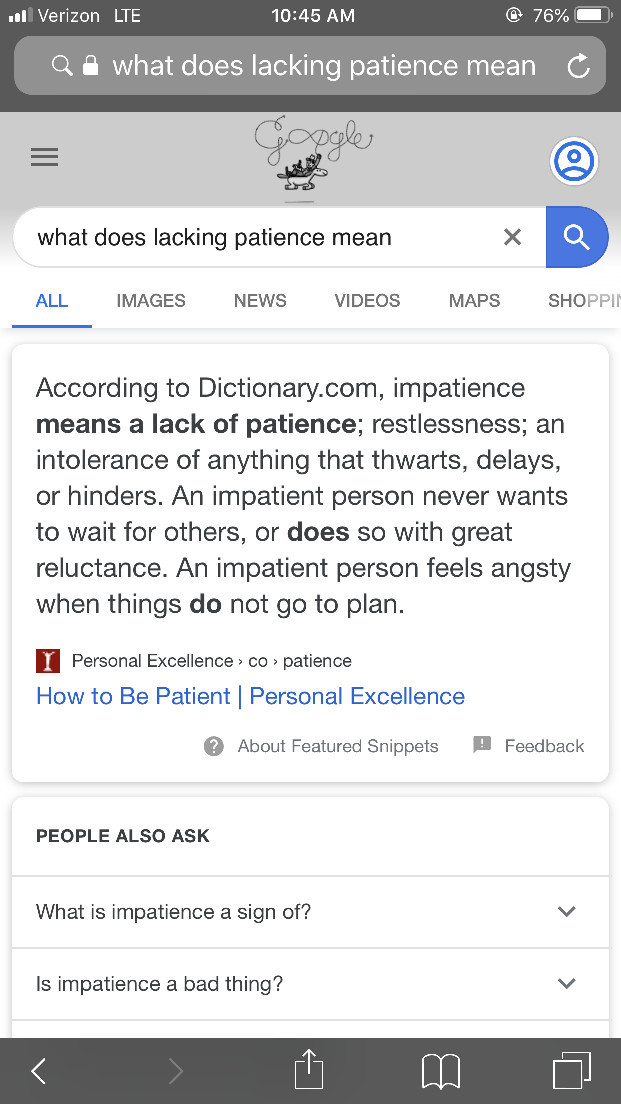This screenshot has height=1104, width=621.
Task: Open the hamburger menu icon
Action: click(45, 157)
